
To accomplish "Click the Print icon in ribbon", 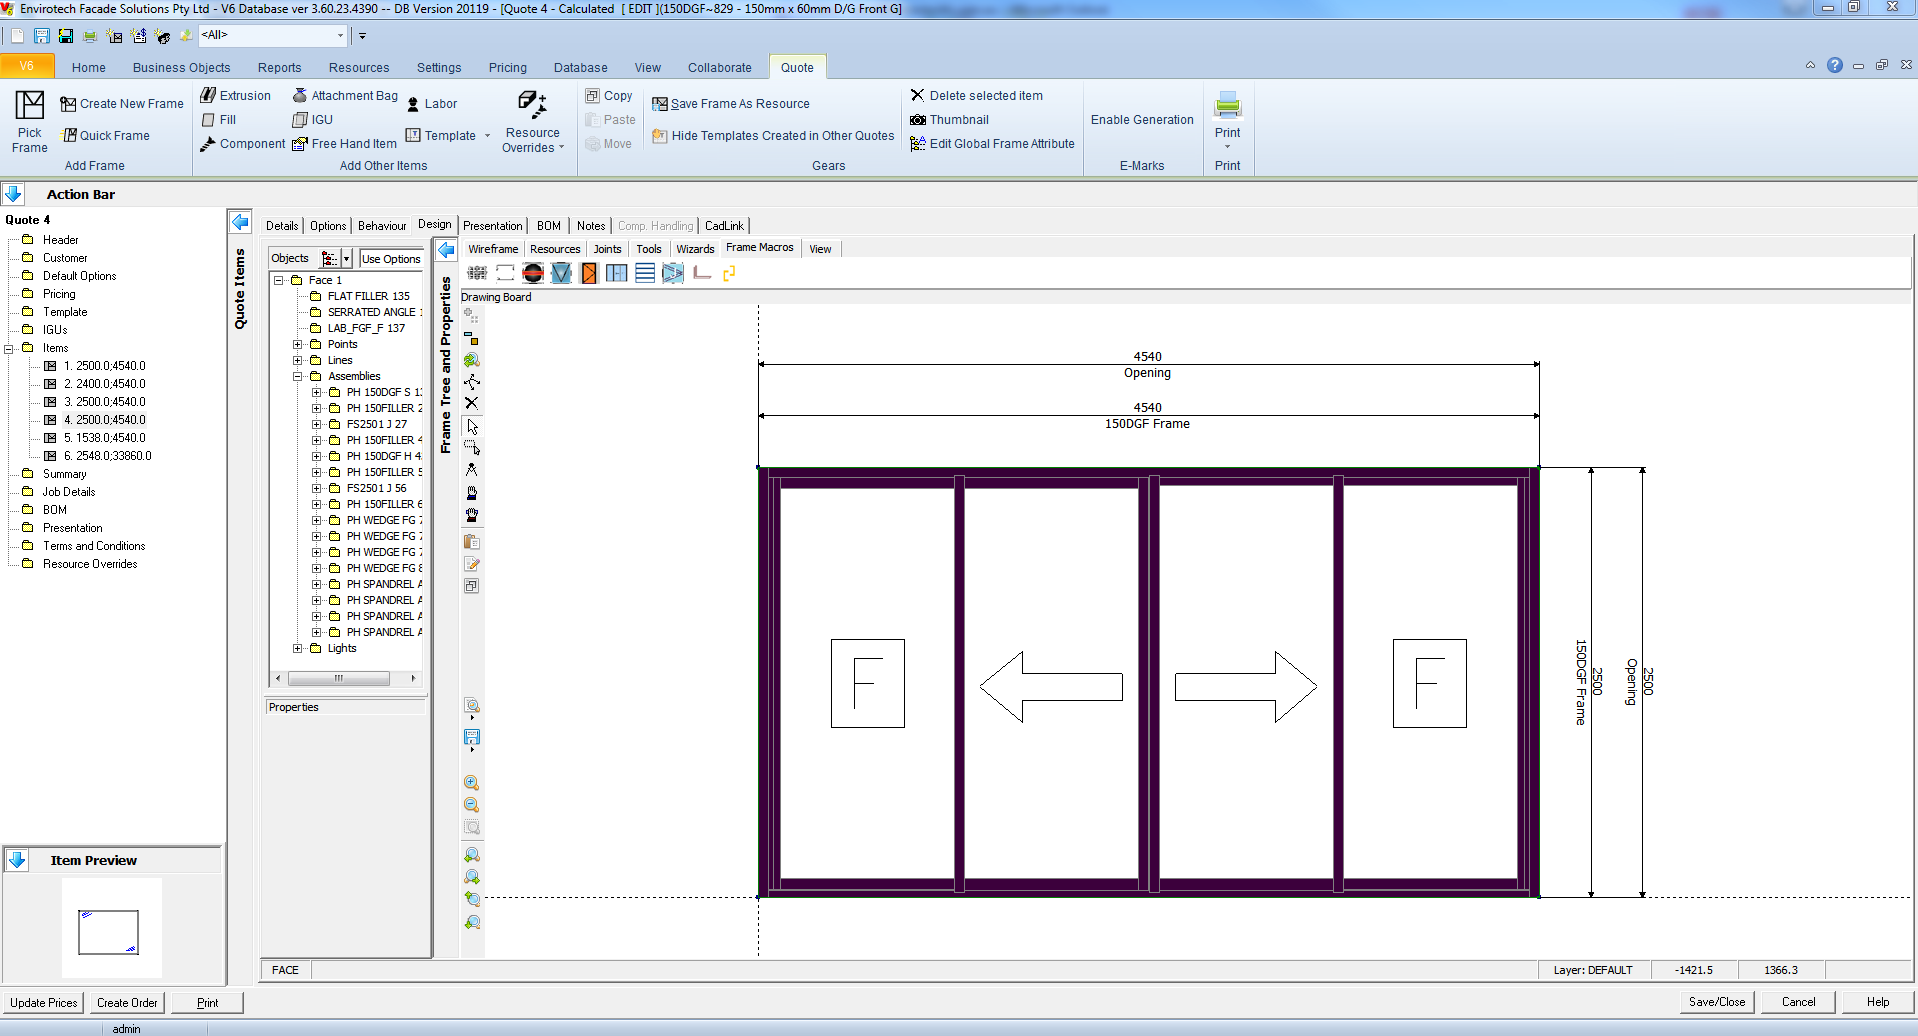I will point(1227,106).
